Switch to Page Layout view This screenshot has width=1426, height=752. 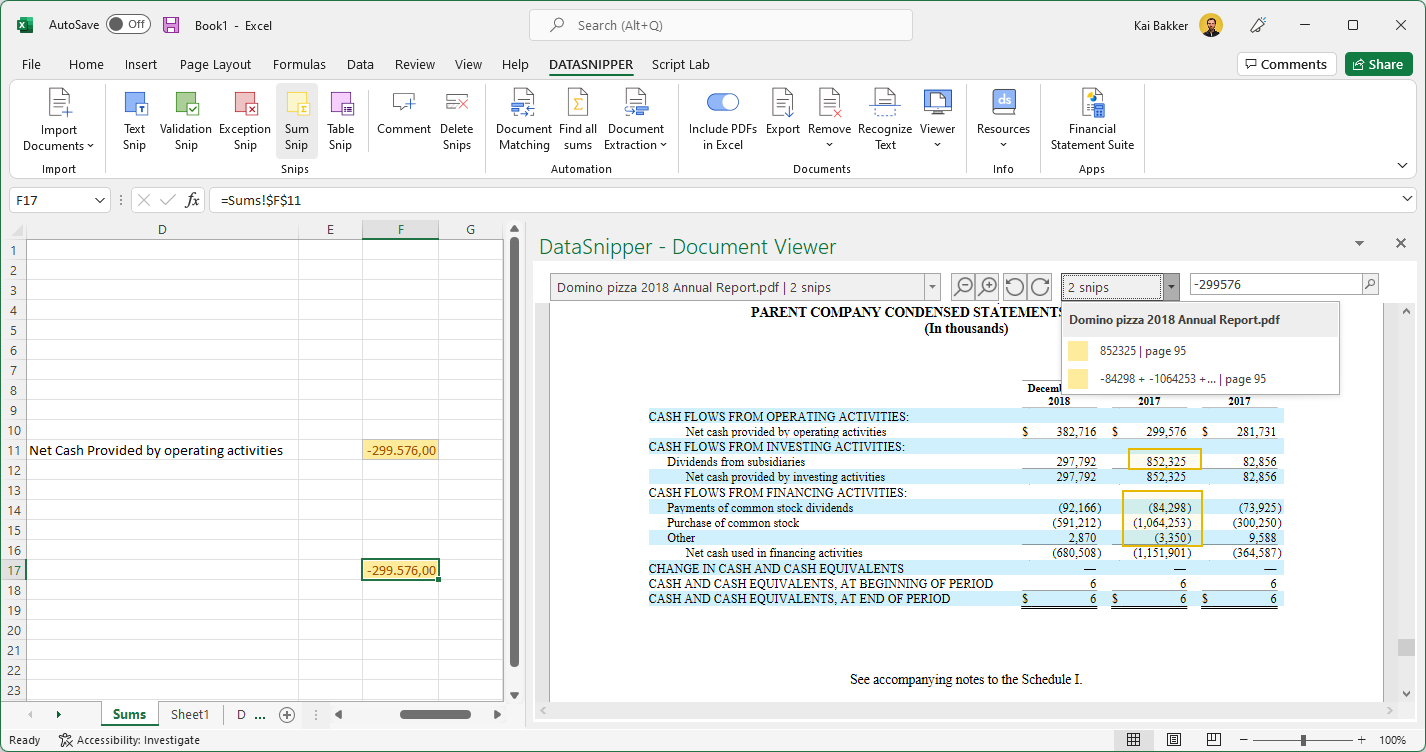tap(1174, 740)
